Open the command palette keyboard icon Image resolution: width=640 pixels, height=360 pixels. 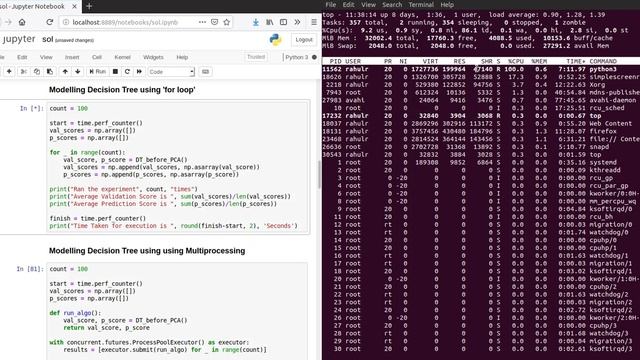[x=205, y=71]
